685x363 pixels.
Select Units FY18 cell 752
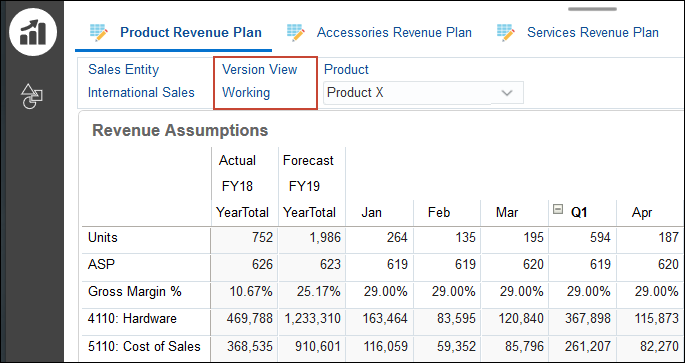244,238
